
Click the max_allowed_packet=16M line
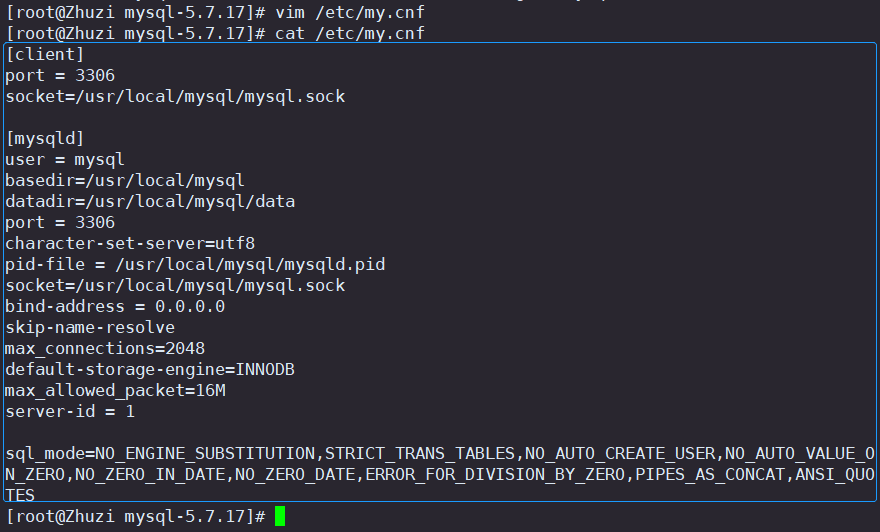coord(116,391)
